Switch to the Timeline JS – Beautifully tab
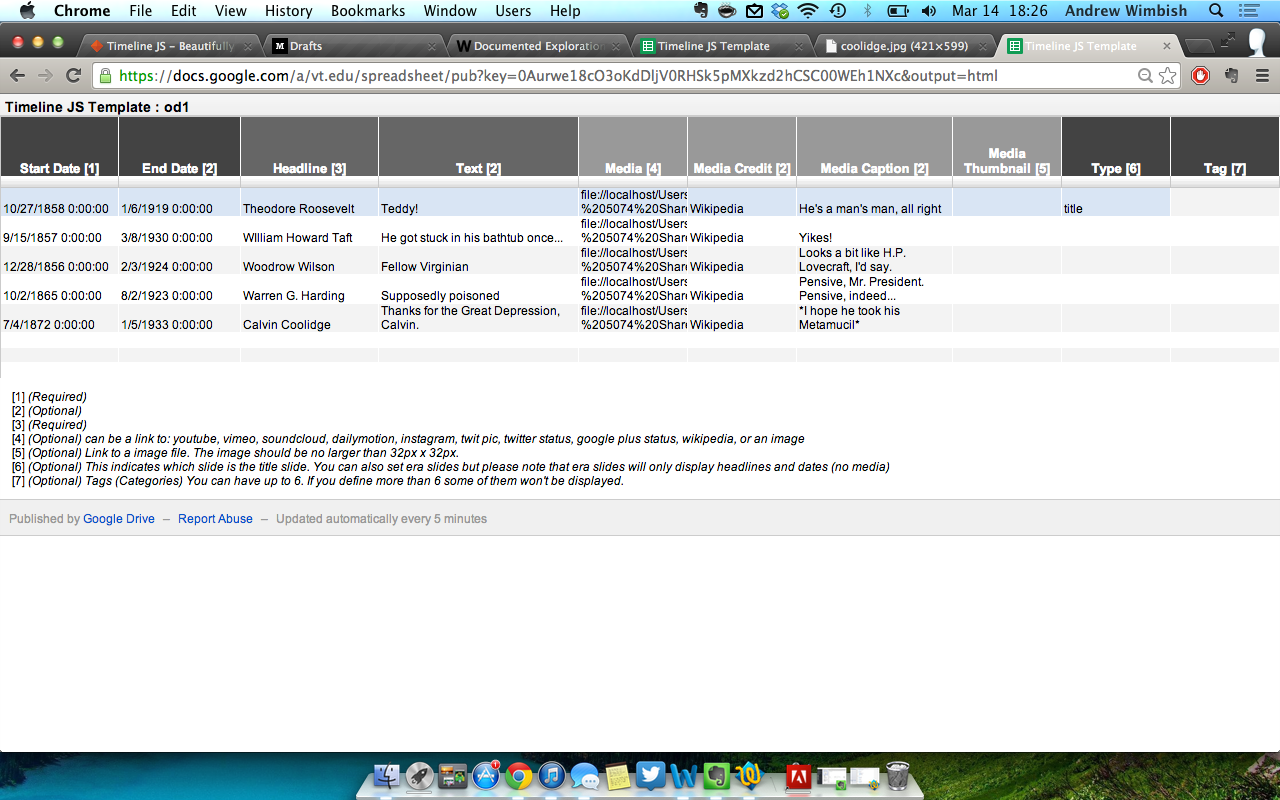The height and width of the screenshot is (800, 1280). click(170, 46)
